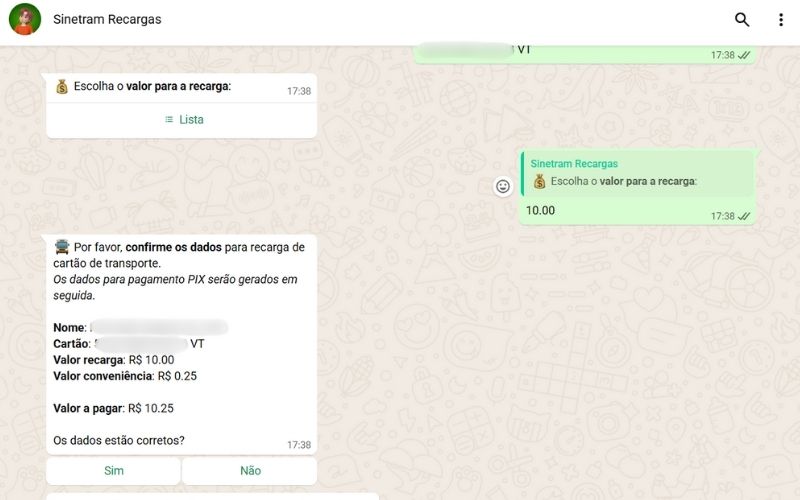Screen dimensions: 800x500
Task: React with the emoji smiley button
Action: (503, 187)
